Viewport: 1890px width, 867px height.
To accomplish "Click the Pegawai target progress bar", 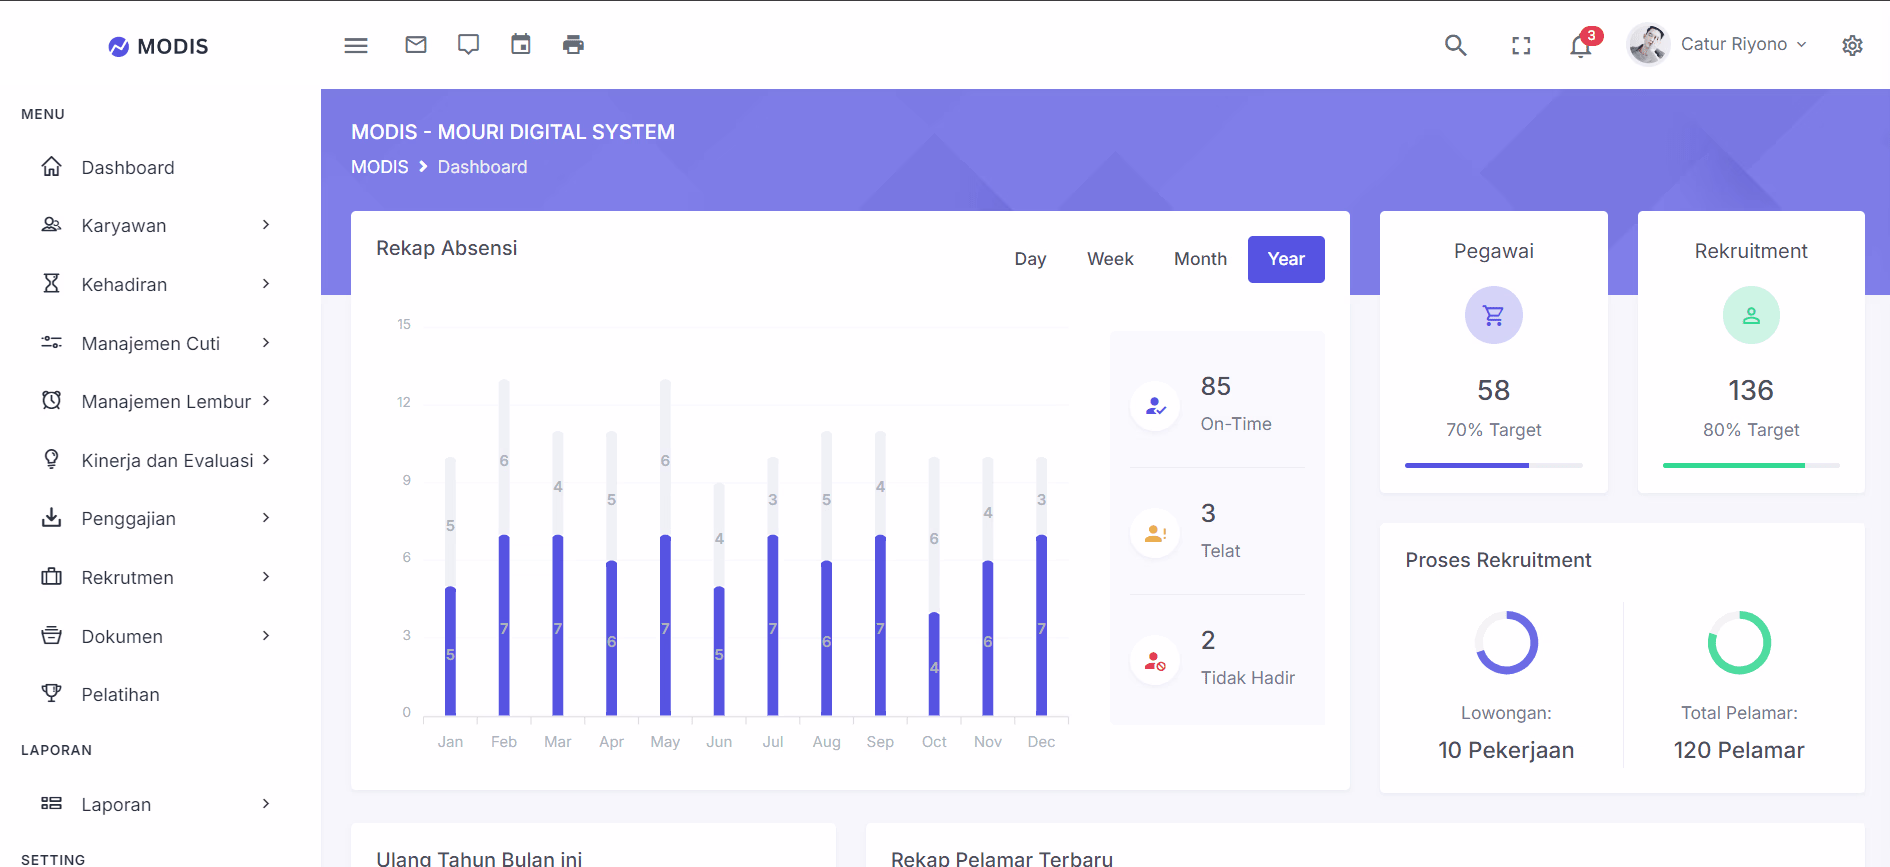I will [1493, 465].
